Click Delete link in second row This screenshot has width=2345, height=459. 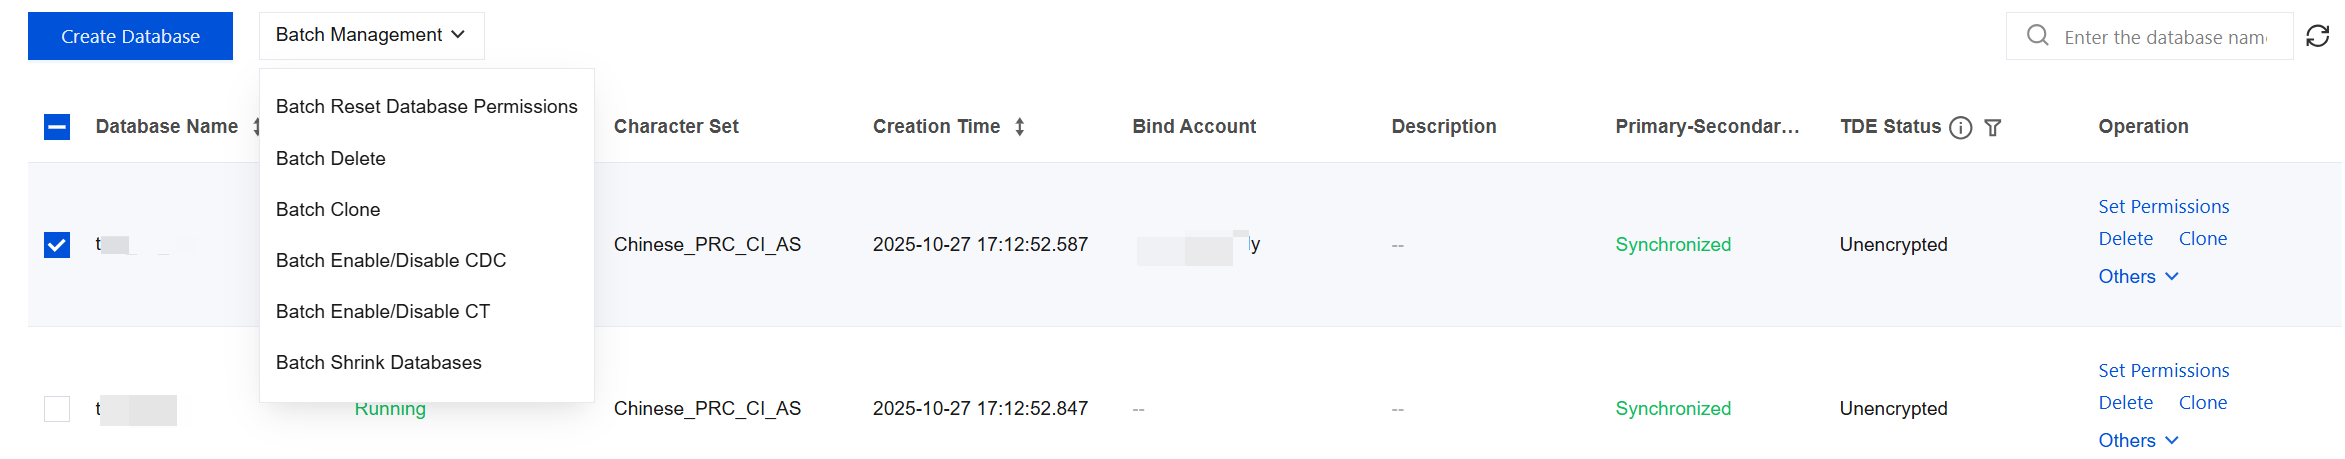(2125, 403)
